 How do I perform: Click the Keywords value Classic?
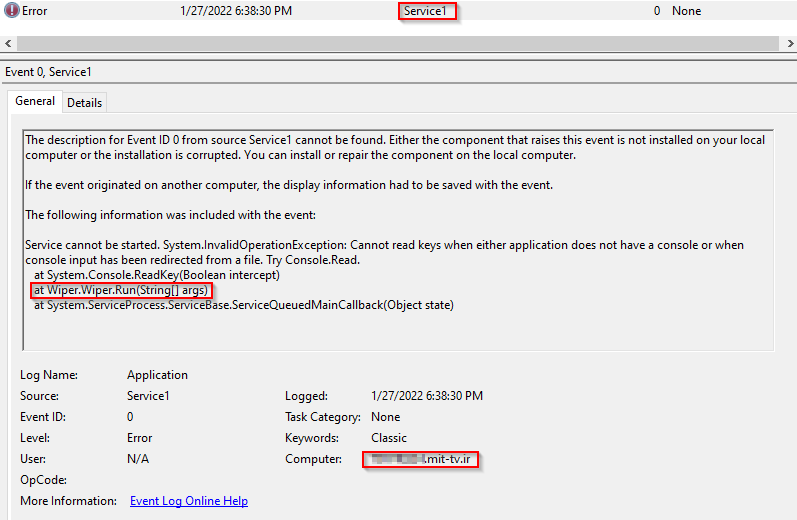click(x=389, y=438)
